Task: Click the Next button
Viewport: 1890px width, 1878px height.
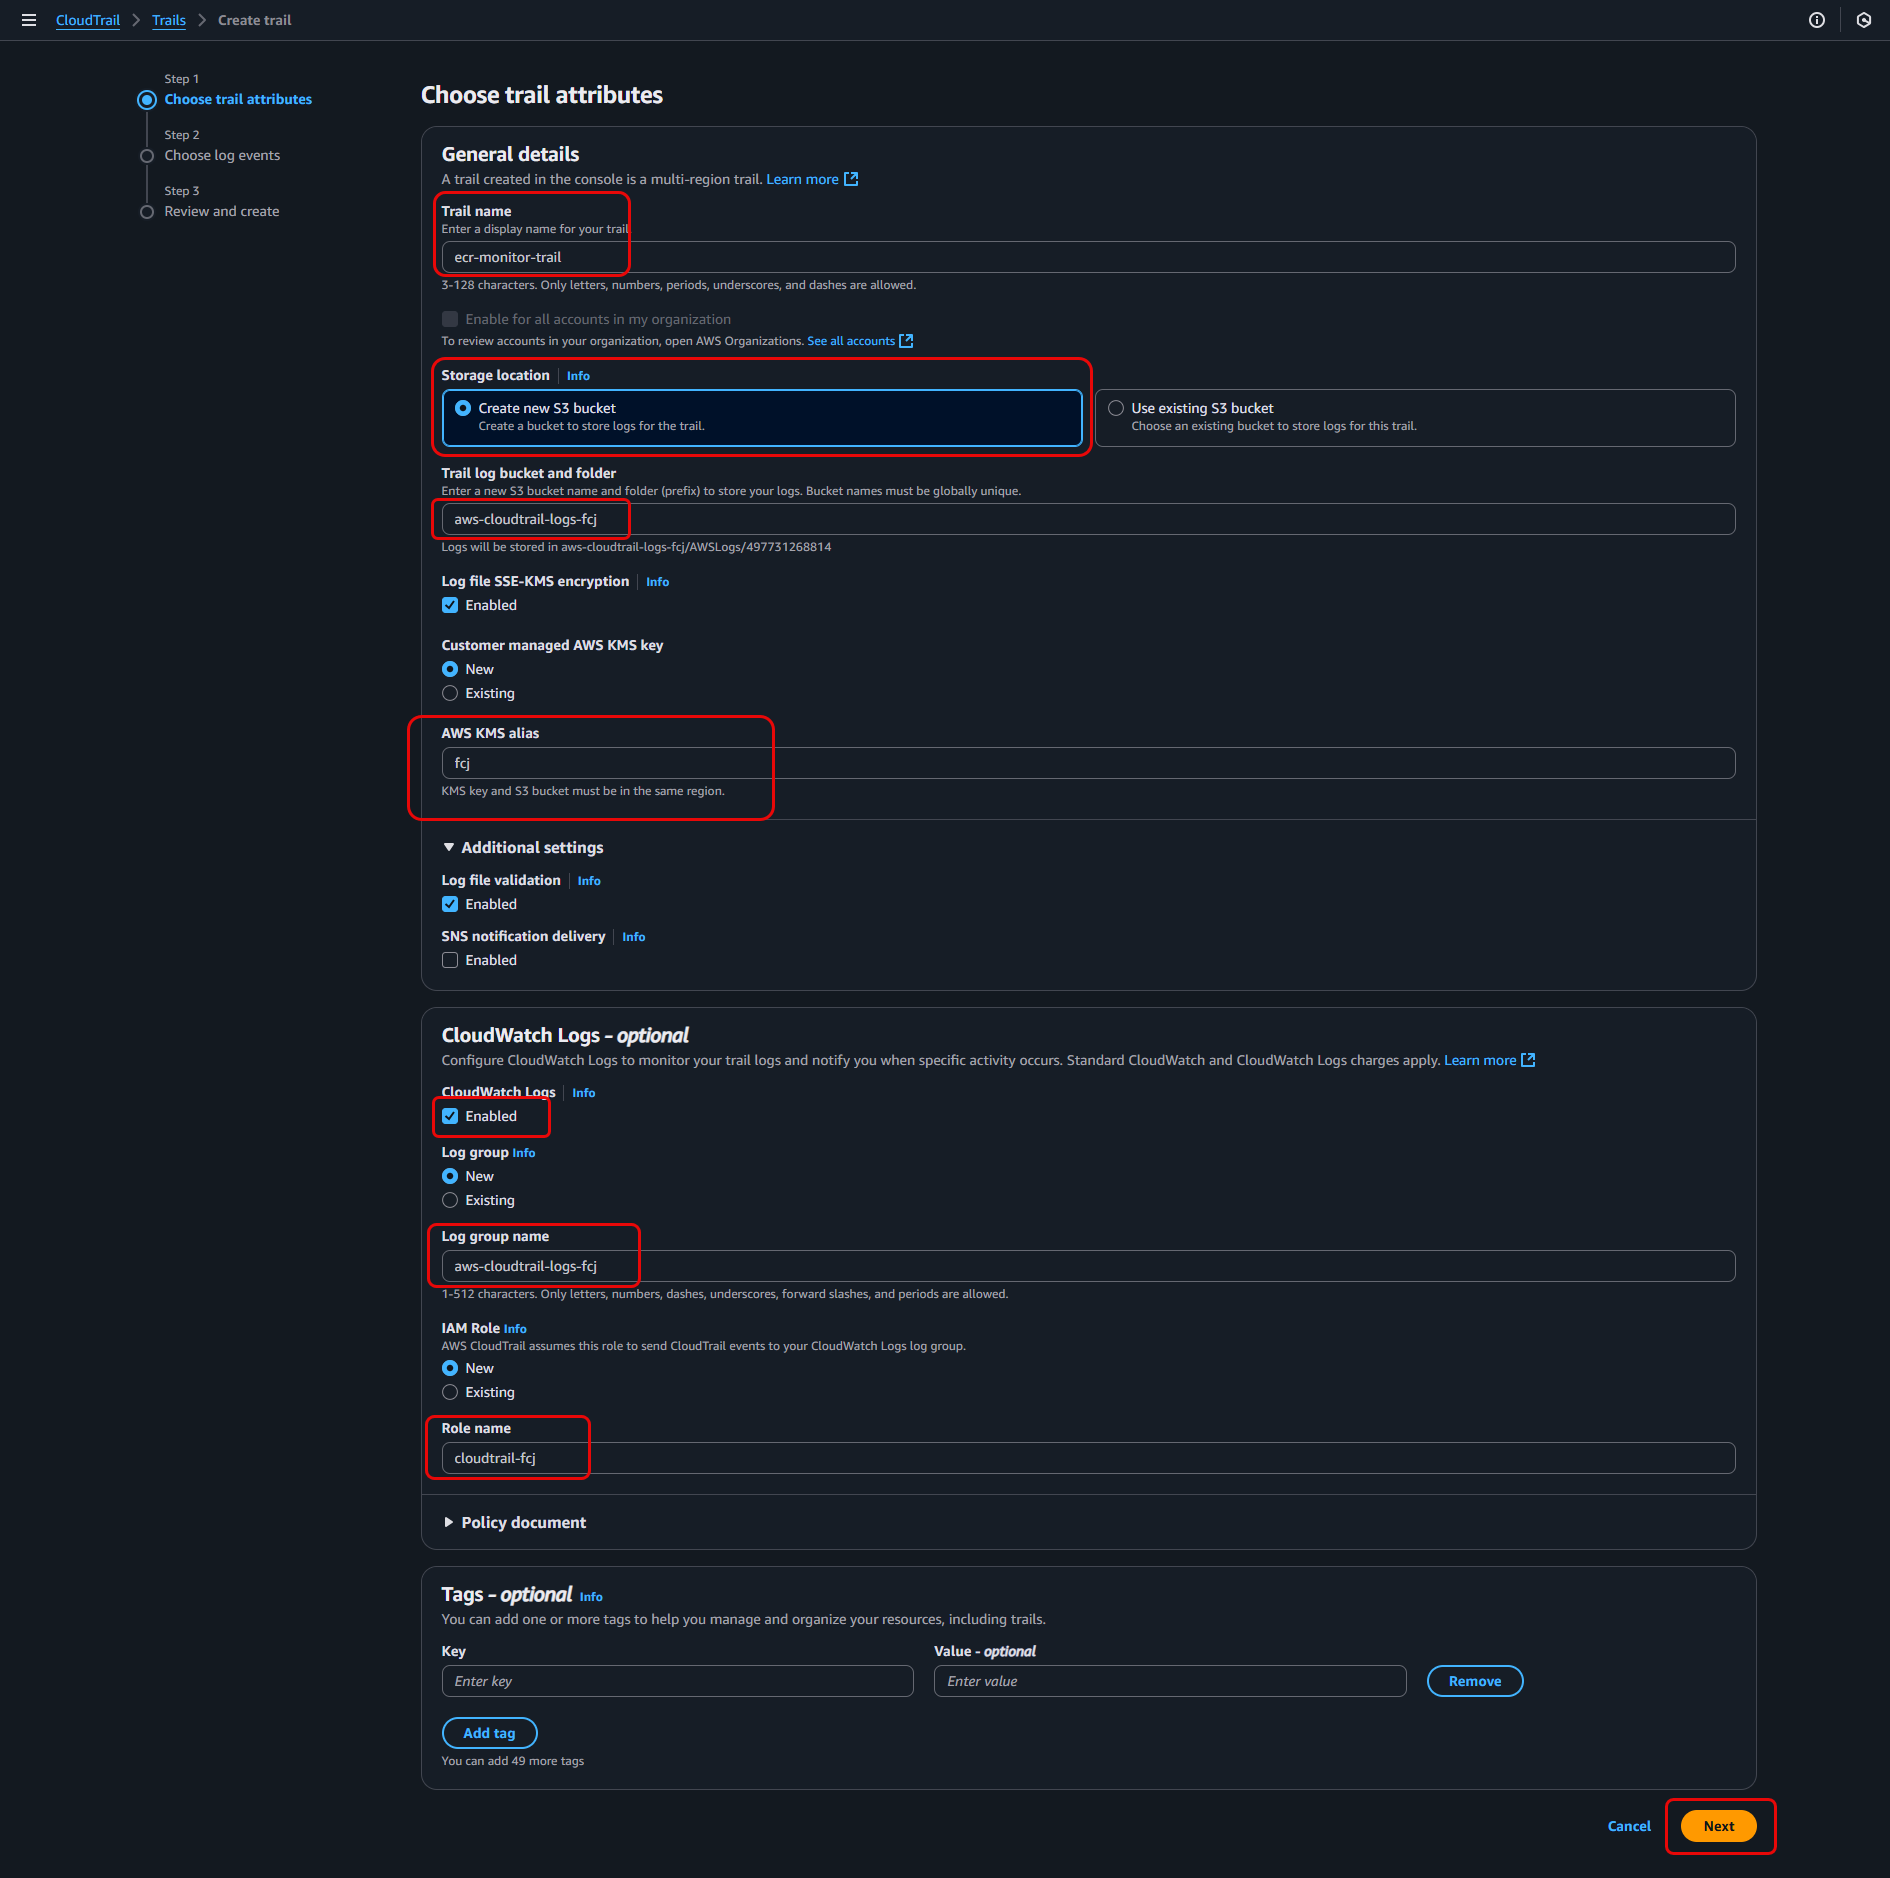Action: [x=1718, y=1825]
